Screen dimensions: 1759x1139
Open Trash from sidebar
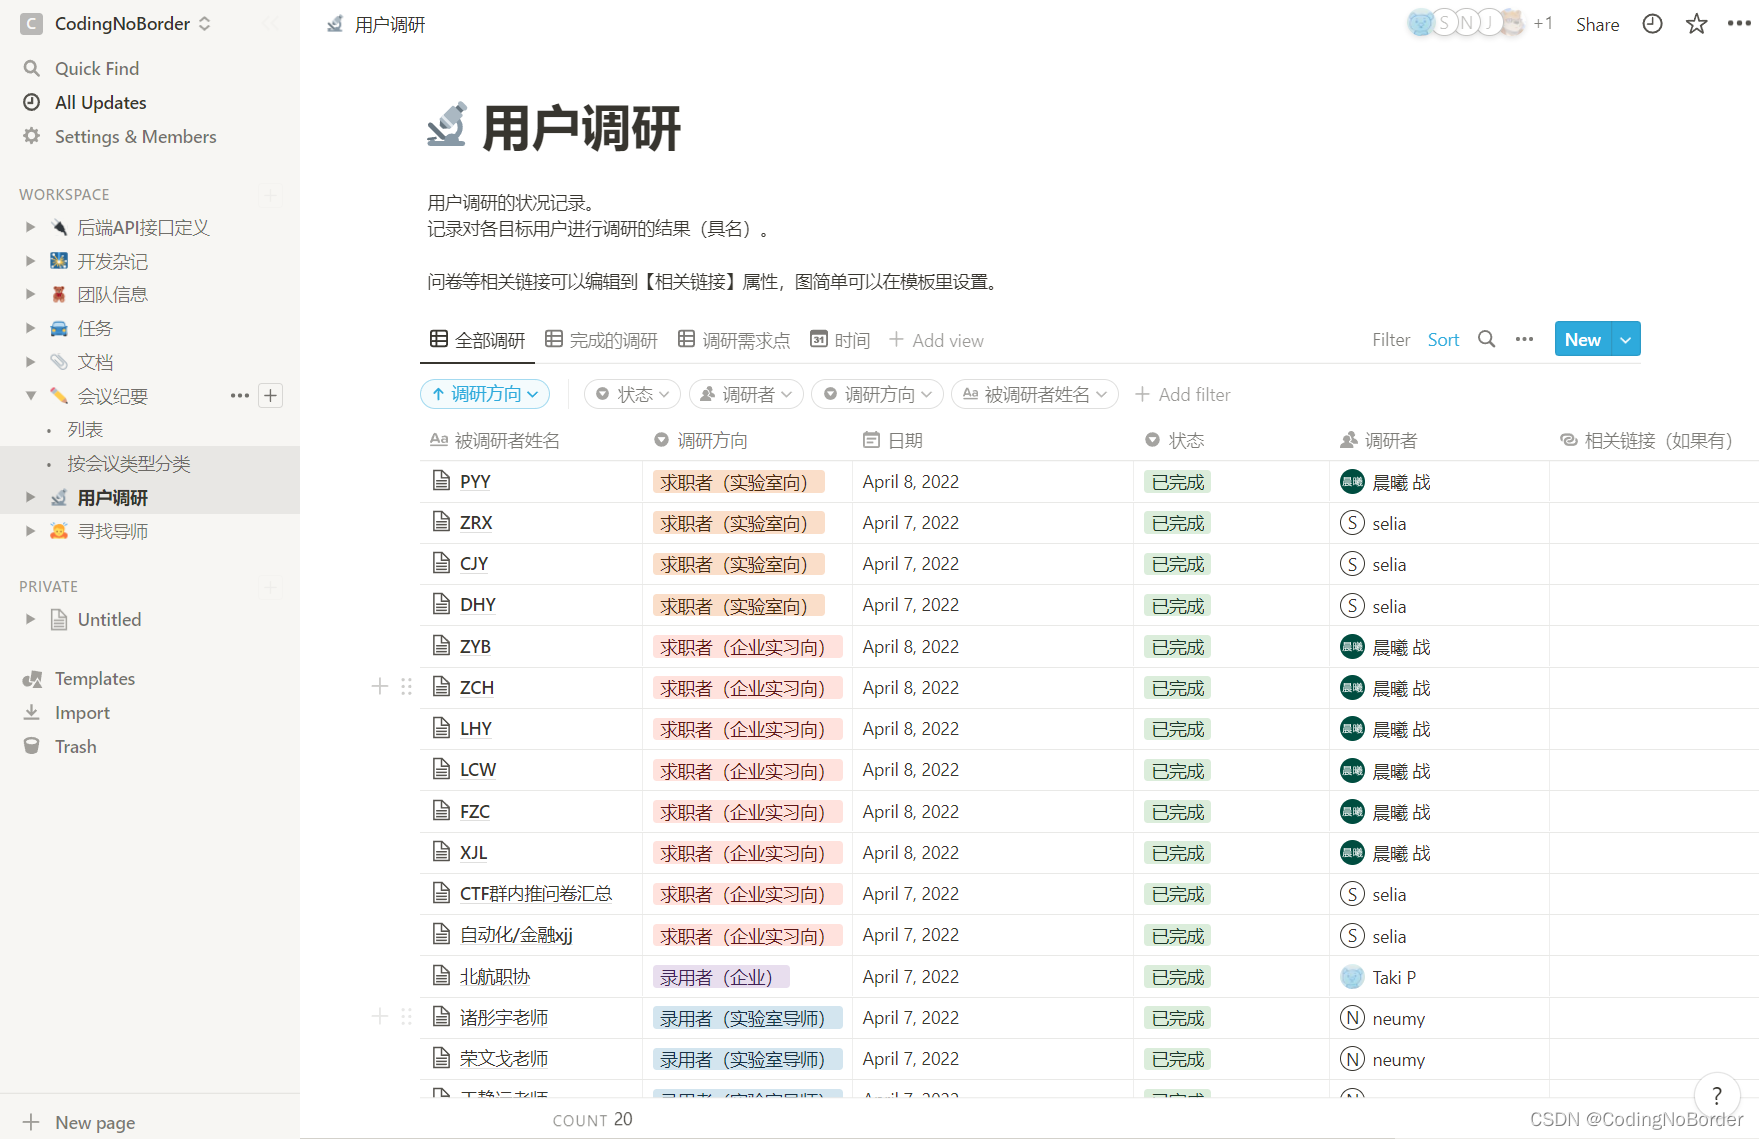(75, 746)
